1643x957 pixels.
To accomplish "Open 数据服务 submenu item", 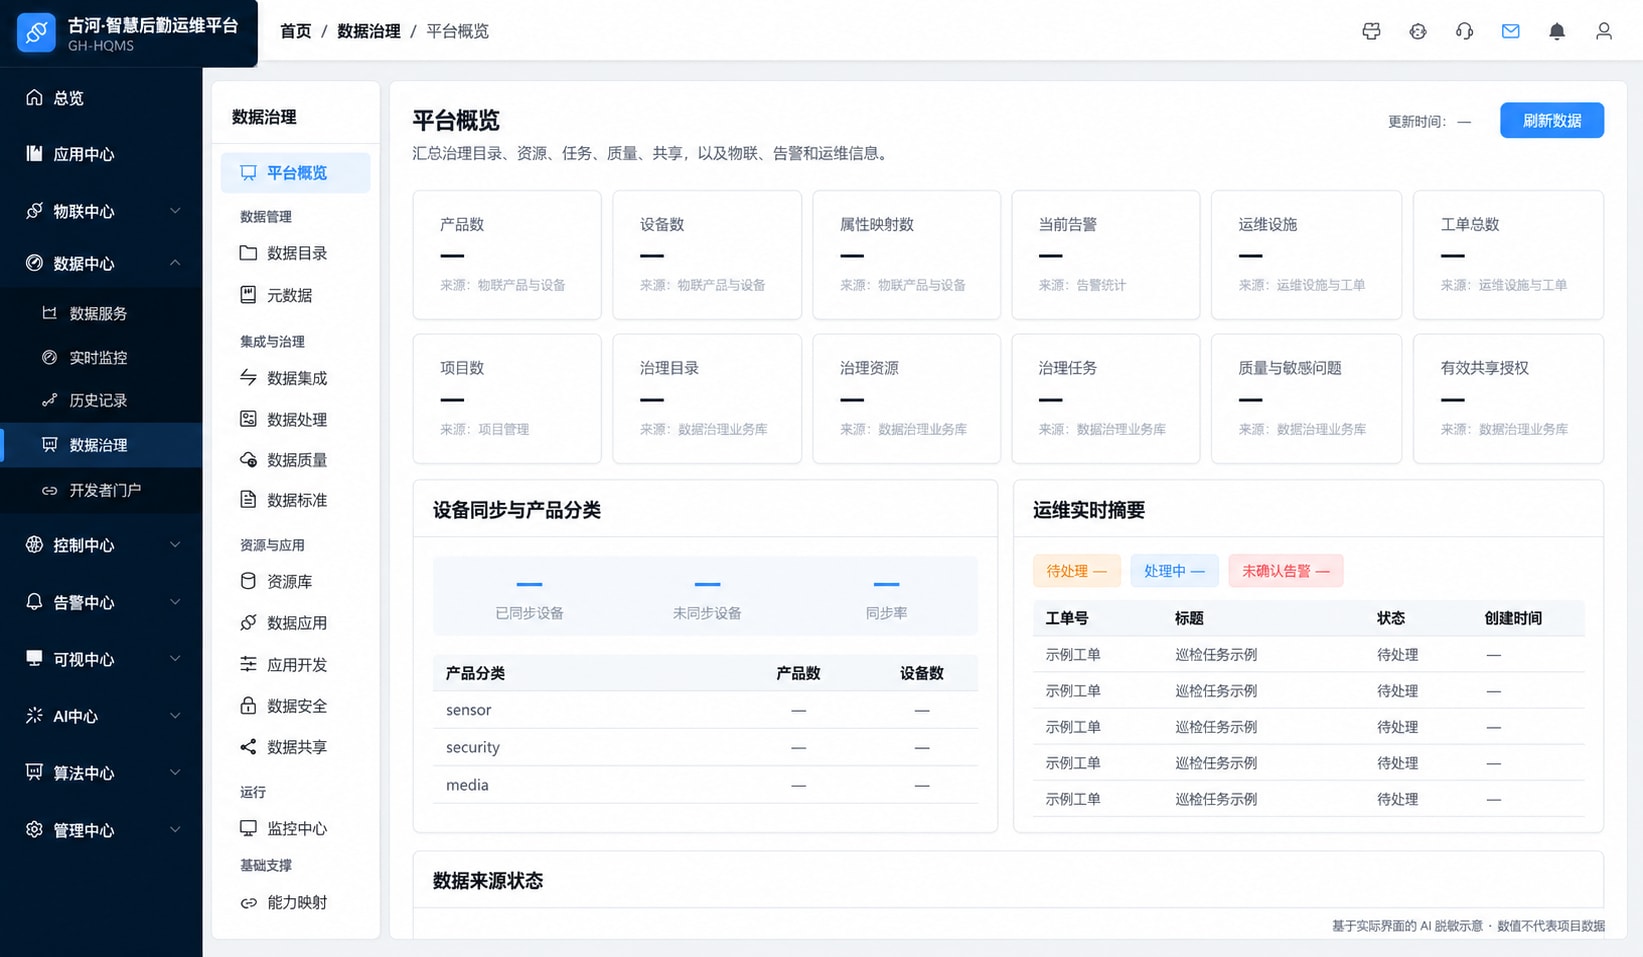I will coord(101,313).
